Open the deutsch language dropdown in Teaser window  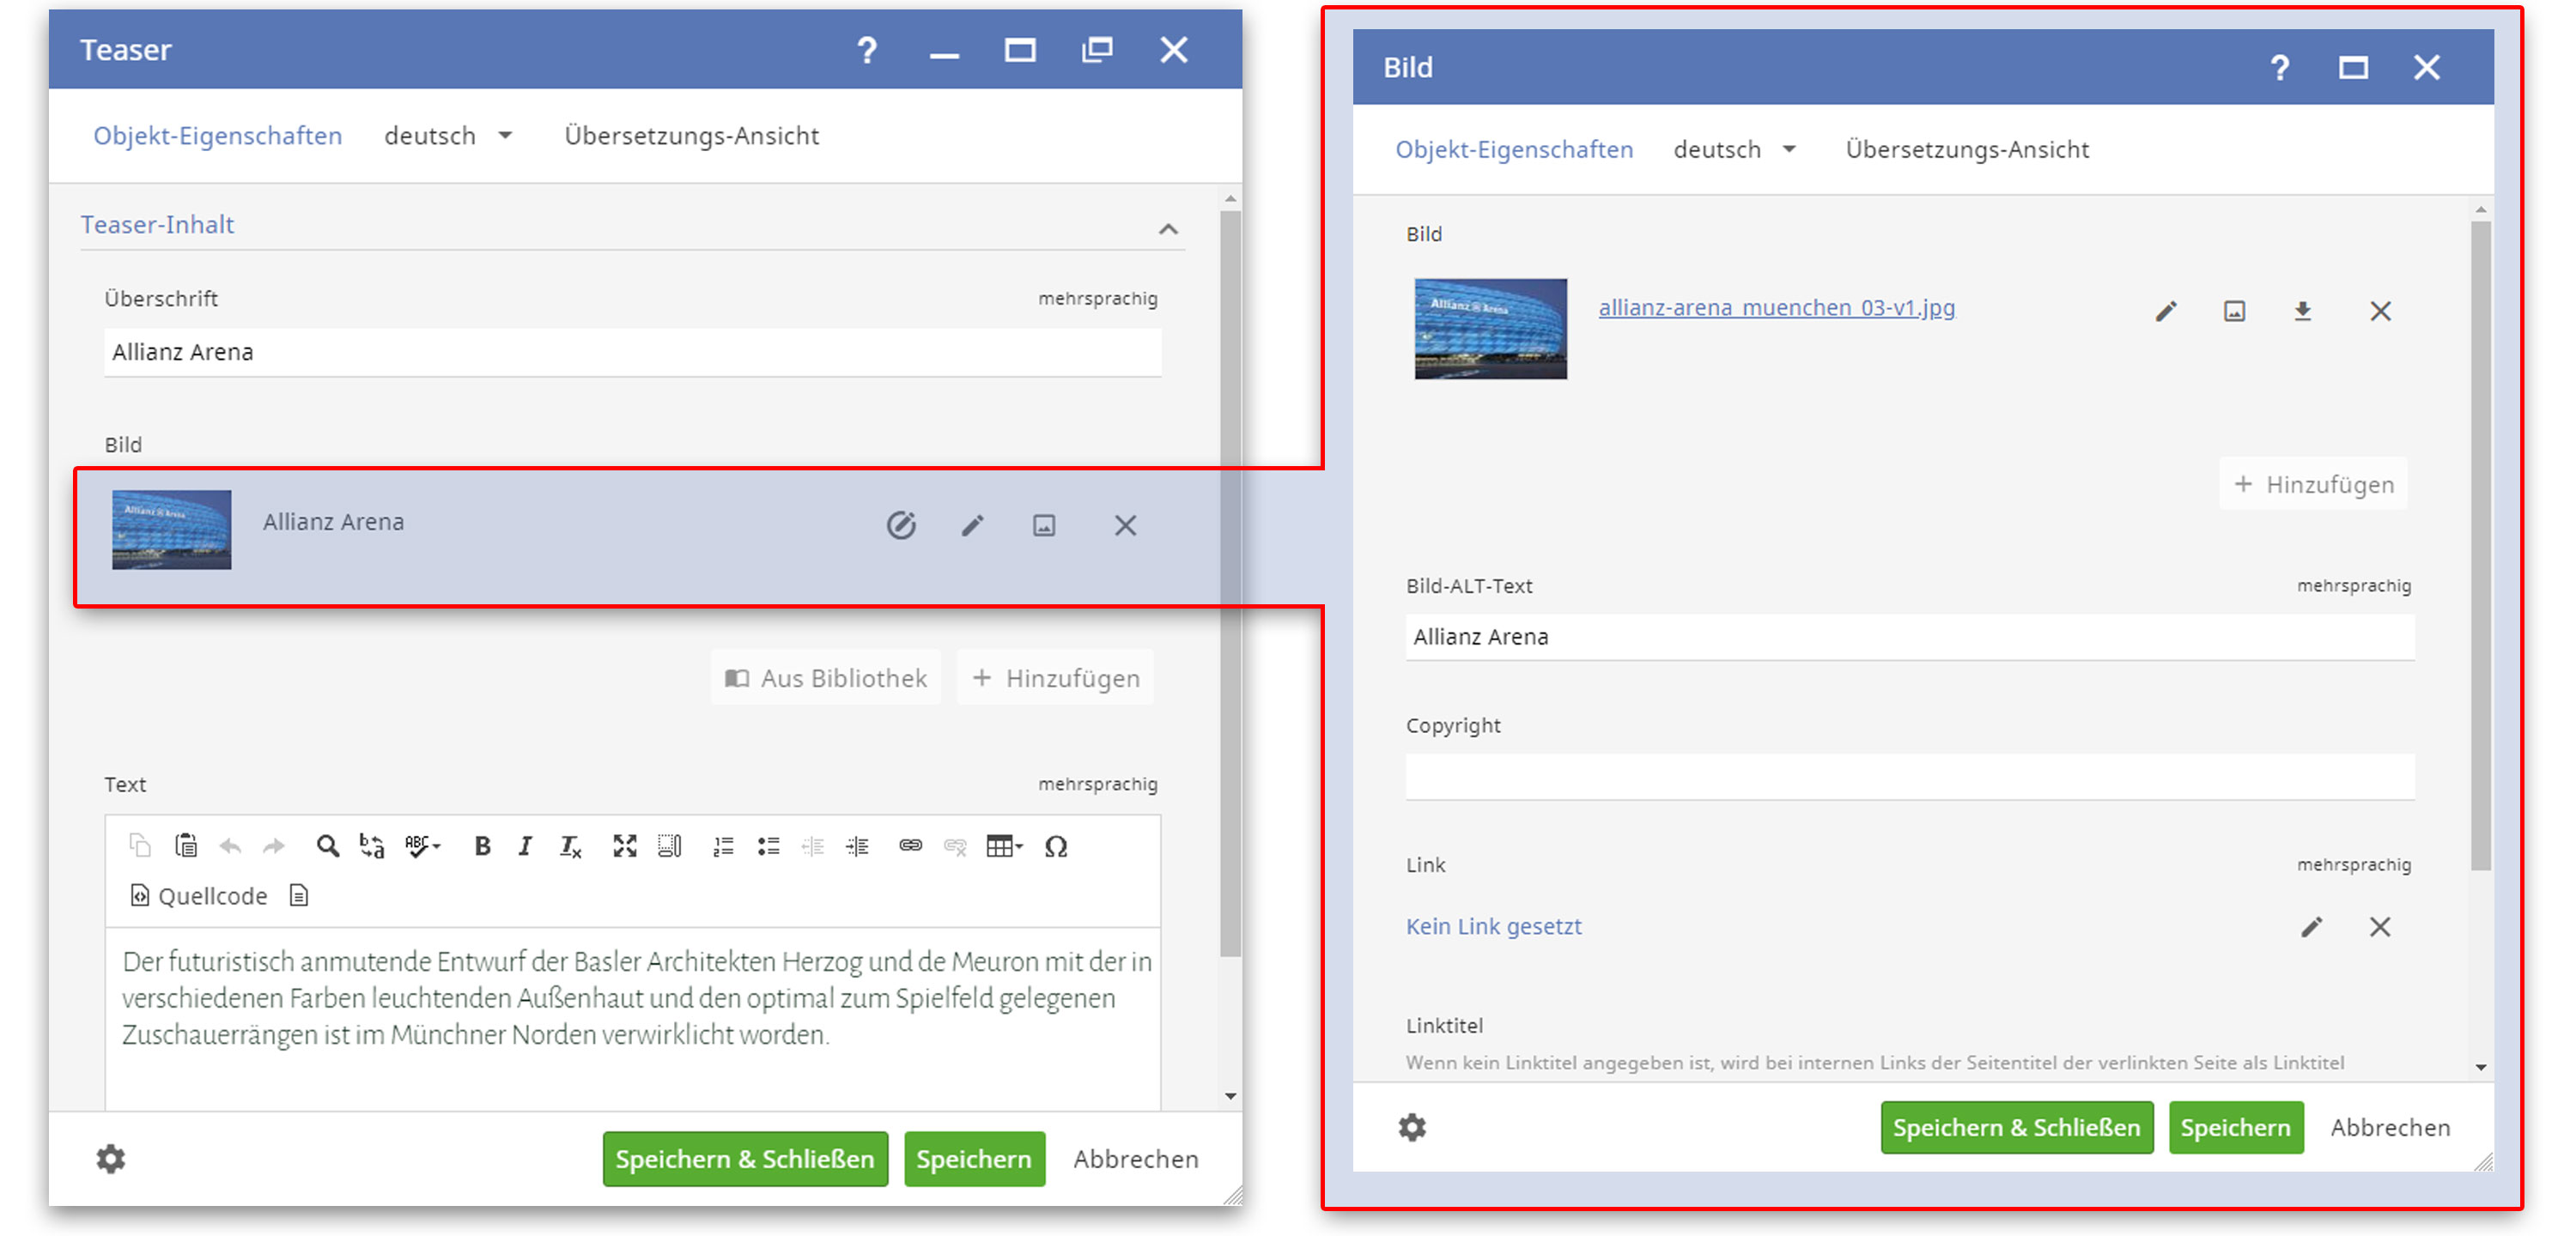tap(448, 135)
